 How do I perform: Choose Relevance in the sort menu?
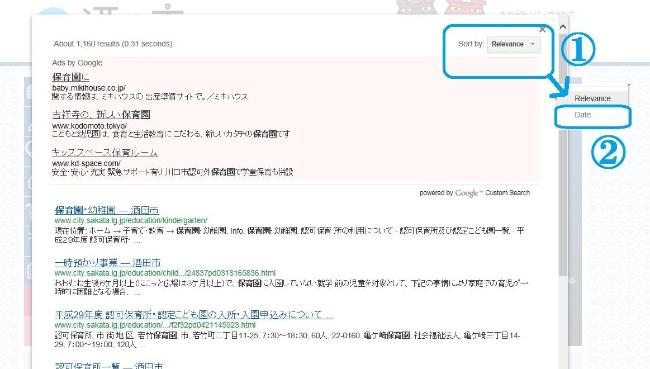592,98
